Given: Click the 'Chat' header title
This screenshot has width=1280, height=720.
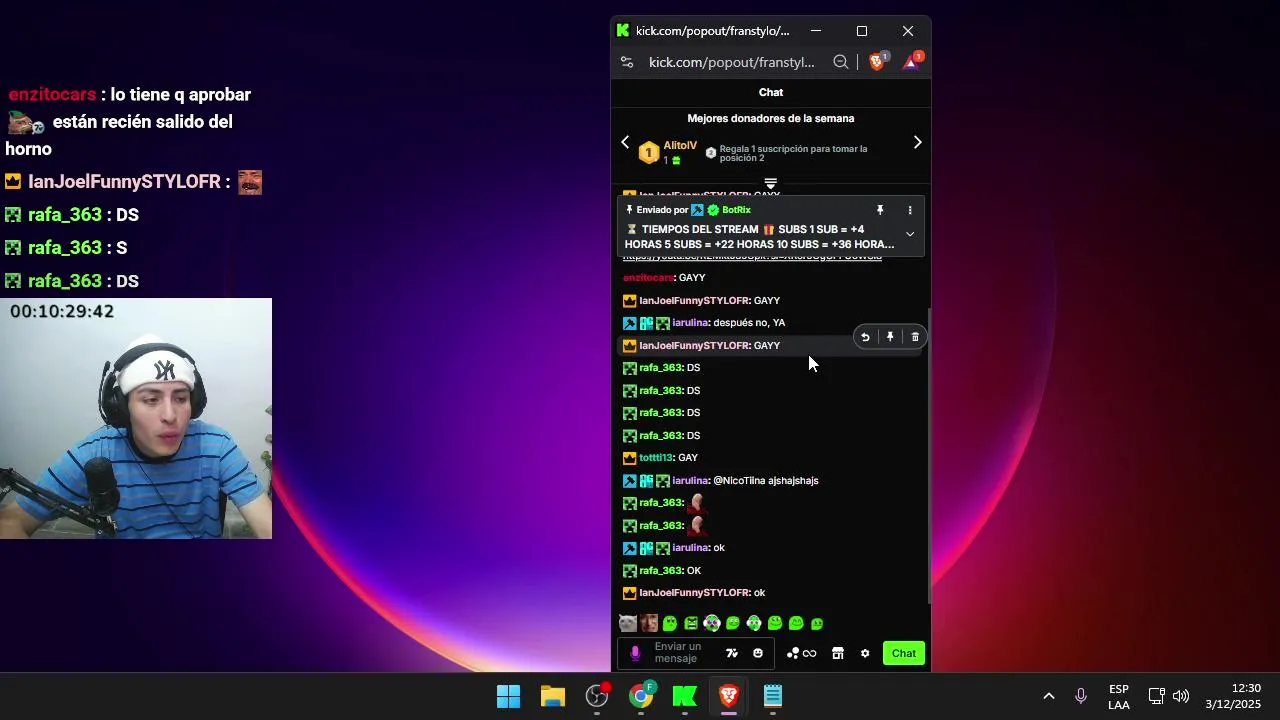Looking at the screenshot, I should 771,92.
